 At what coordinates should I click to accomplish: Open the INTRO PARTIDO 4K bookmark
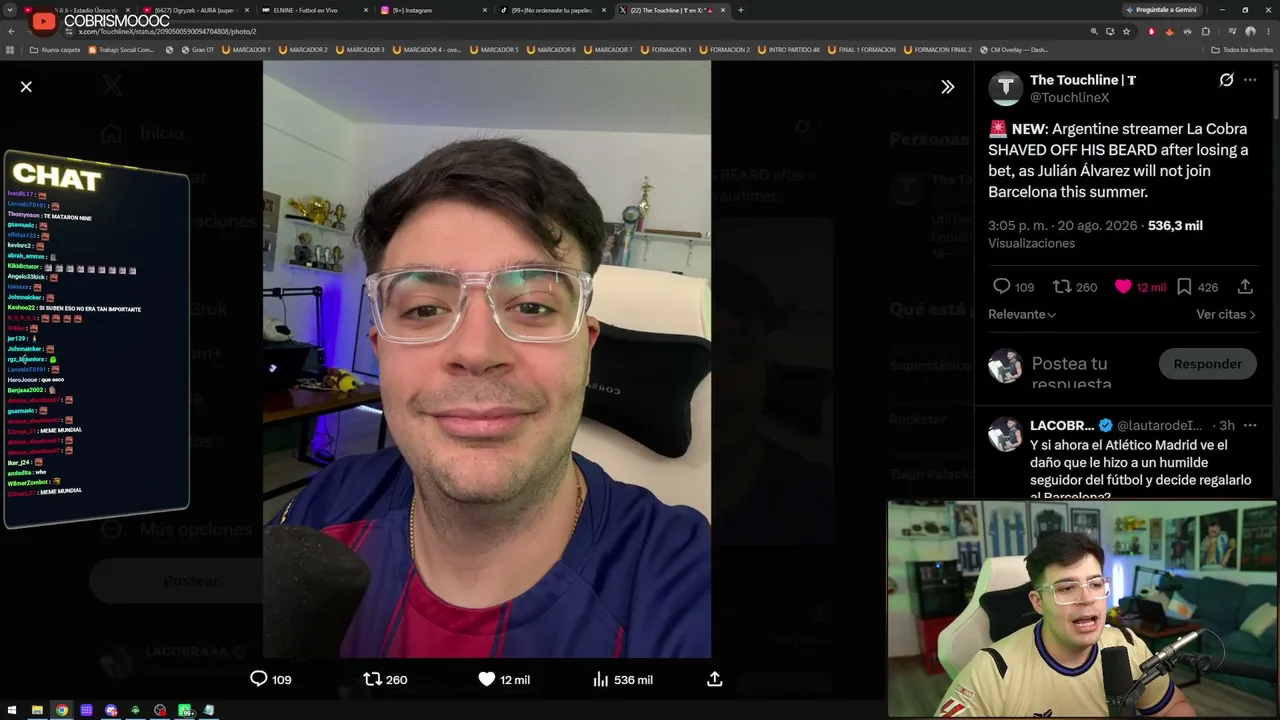tap(789, 49)
